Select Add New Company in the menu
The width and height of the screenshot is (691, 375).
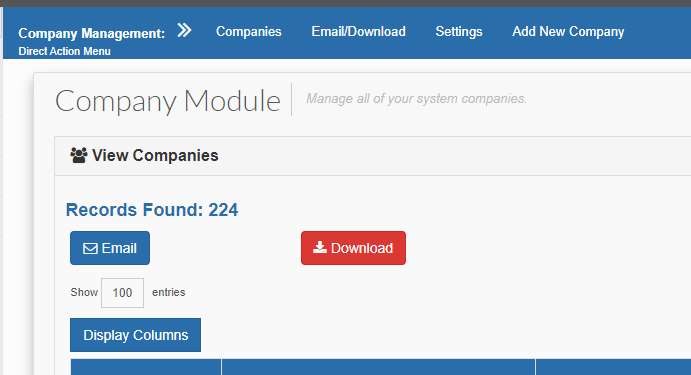568,32
